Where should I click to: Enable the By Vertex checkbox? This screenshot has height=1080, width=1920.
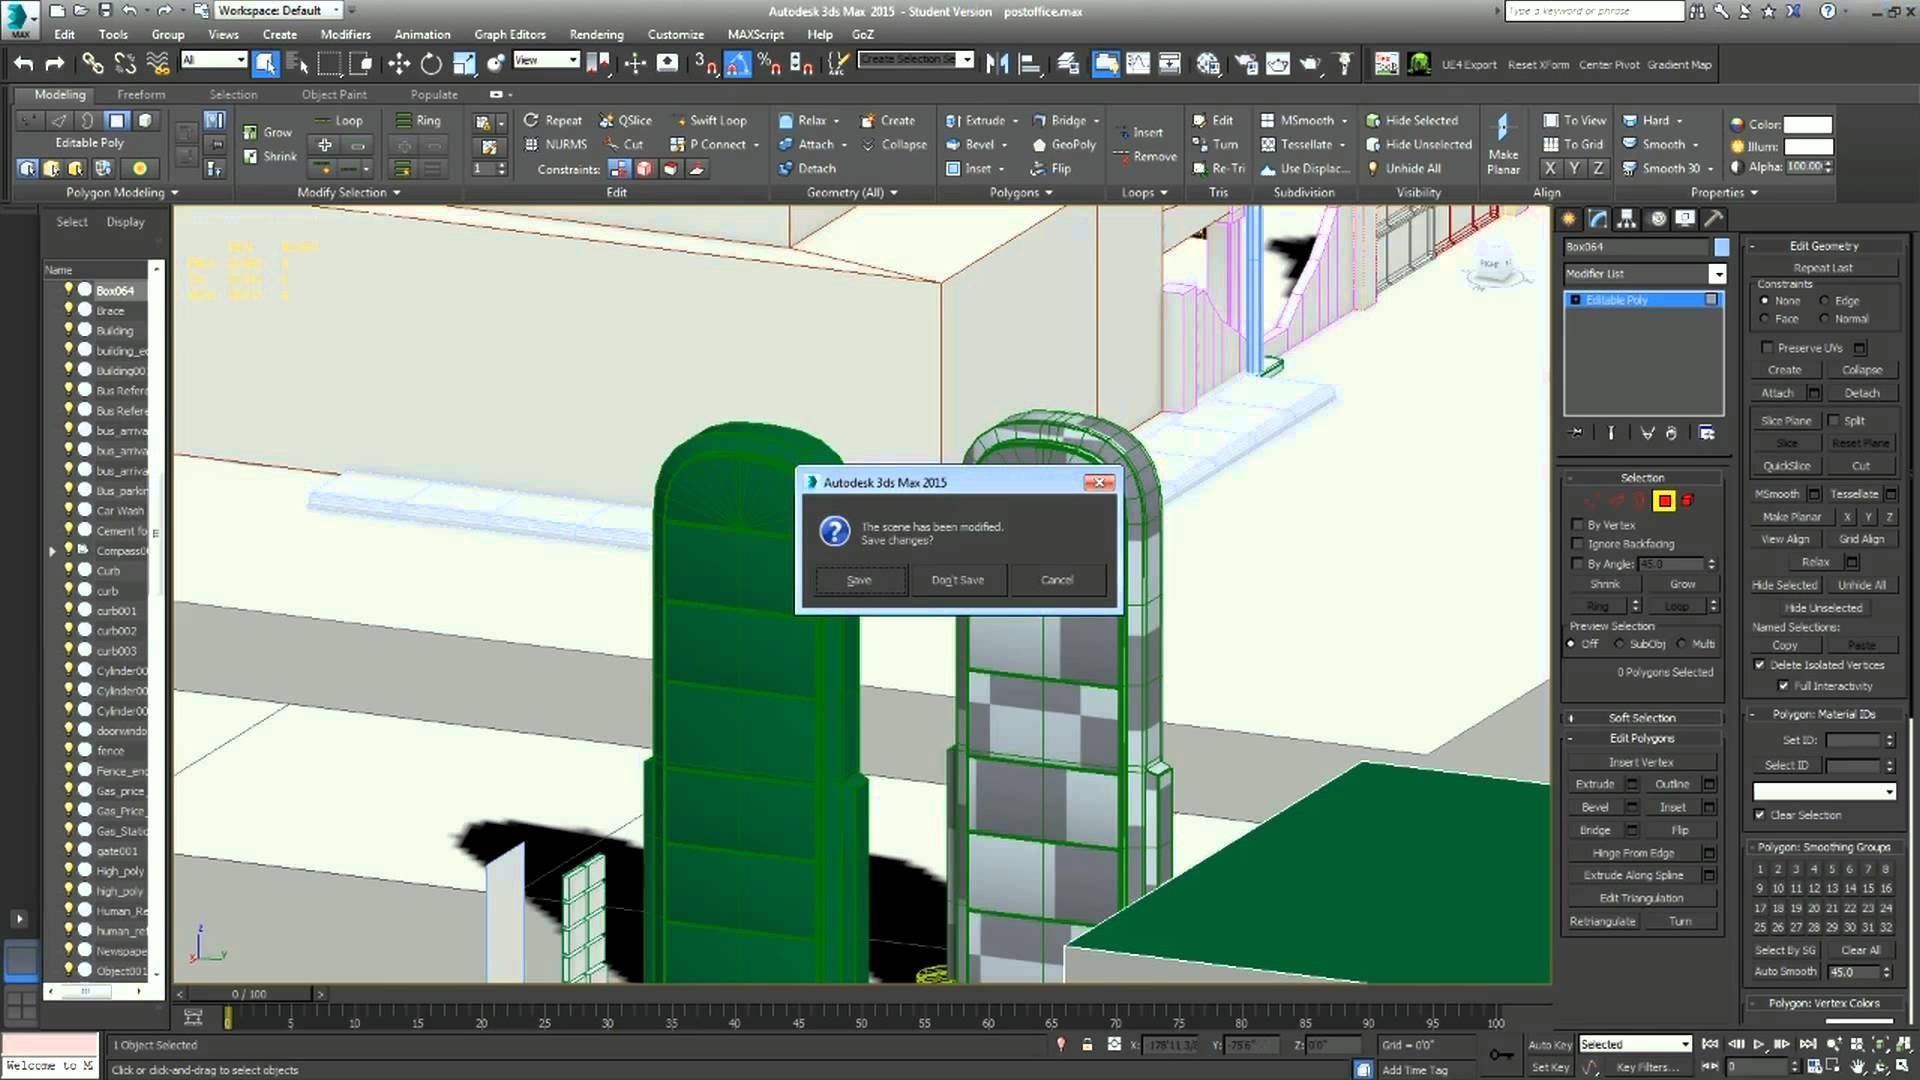tap(1578, 525)
